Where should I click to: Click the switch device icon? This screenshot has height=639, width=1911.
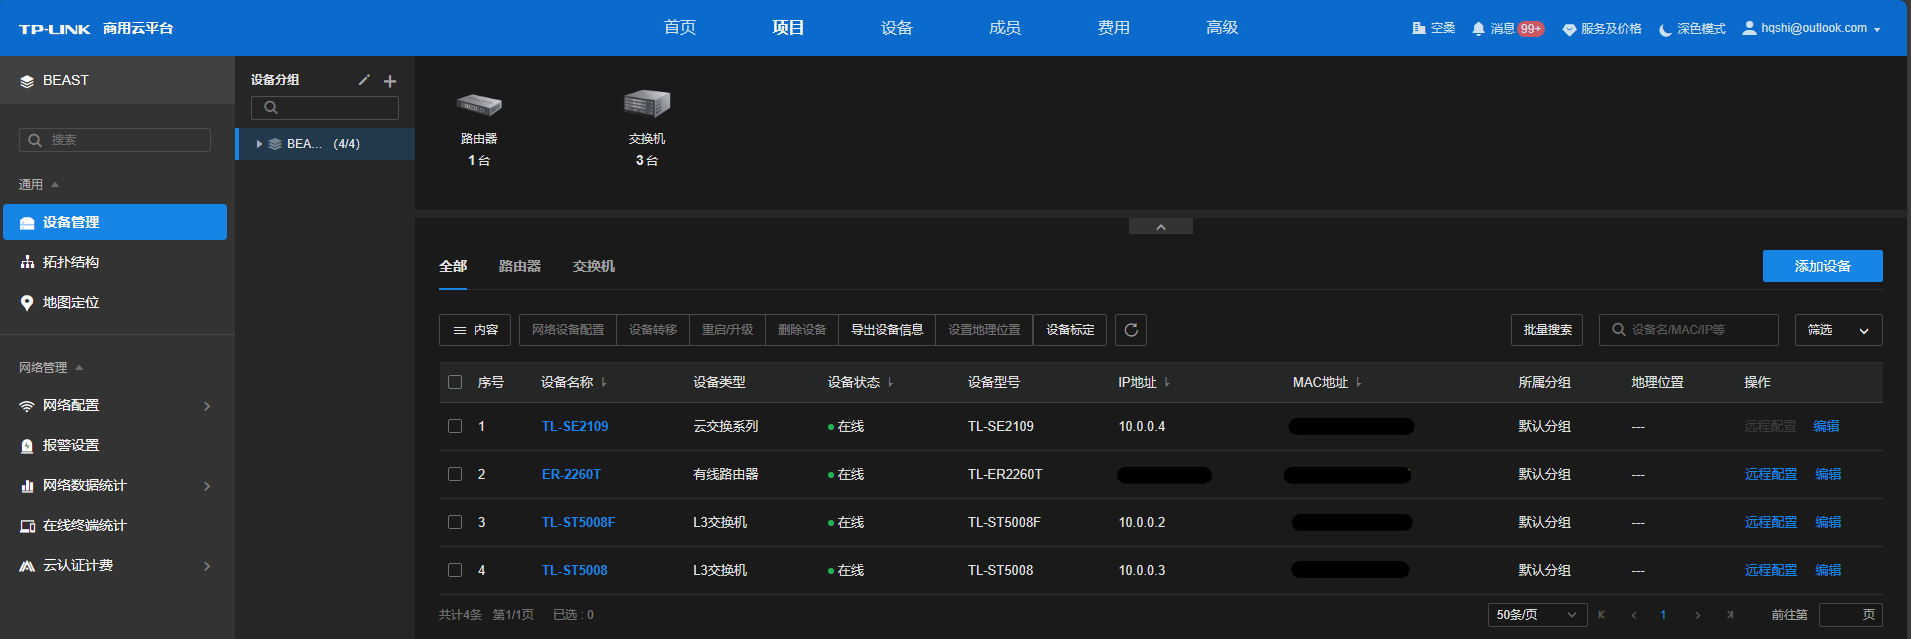point(646,103)
